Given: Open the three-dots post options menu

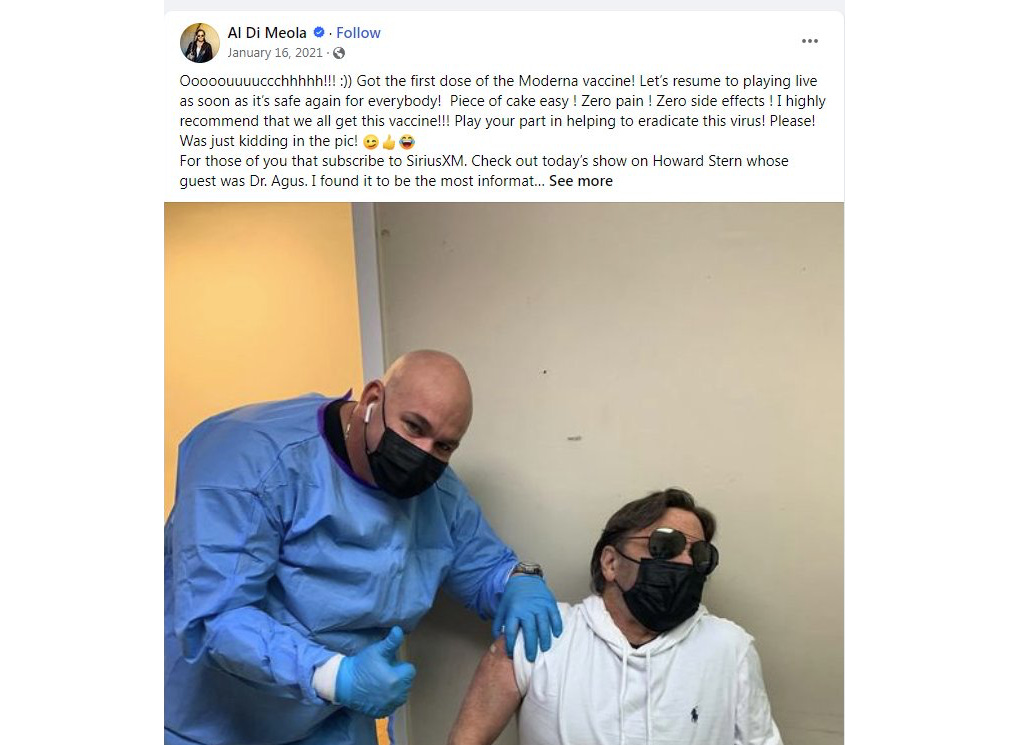Looking at the screenshot, I should click(x=810, y=41).
